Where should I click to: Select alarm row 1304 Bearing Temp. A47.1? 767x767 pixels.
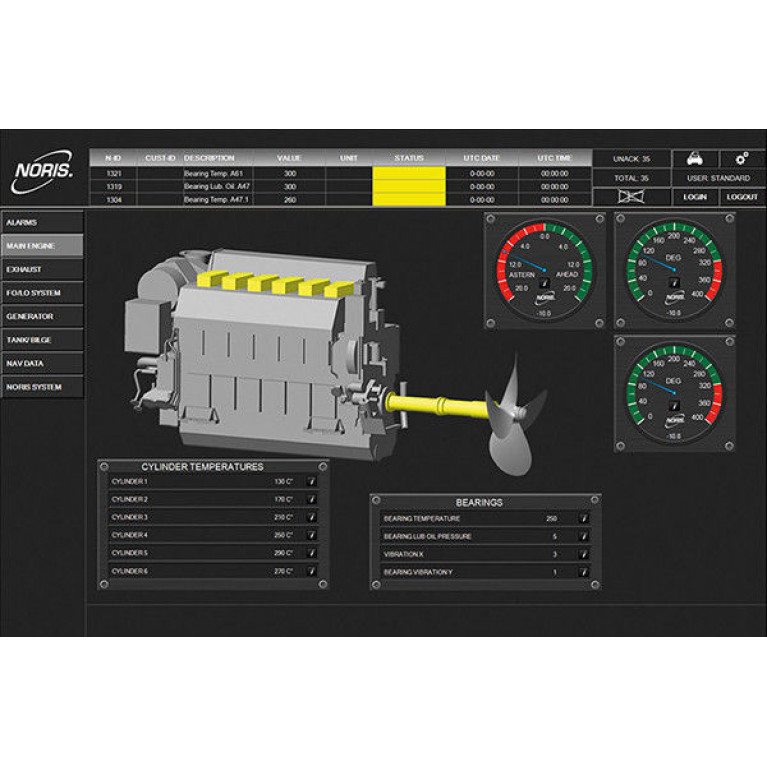(x=213, y=199)
